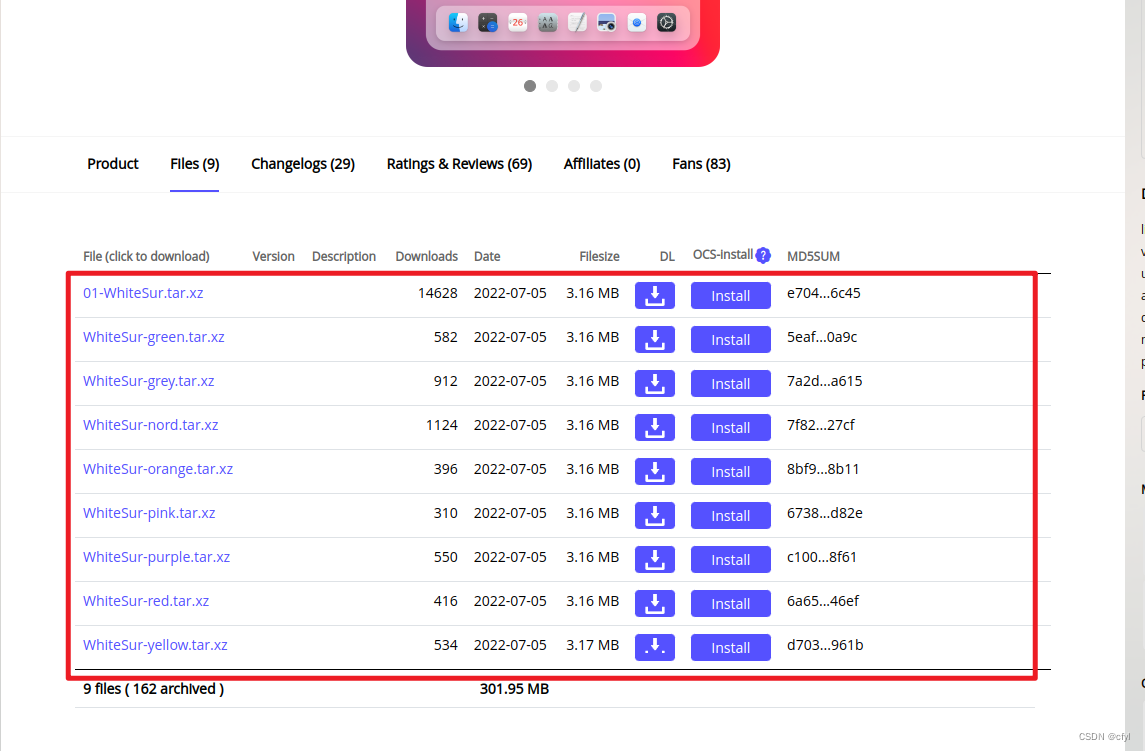Image resolution: width=1145 pixels, height=751 pixels.
Task: Click the calendar icon in preview dock
Action: [x=518, y=23]
